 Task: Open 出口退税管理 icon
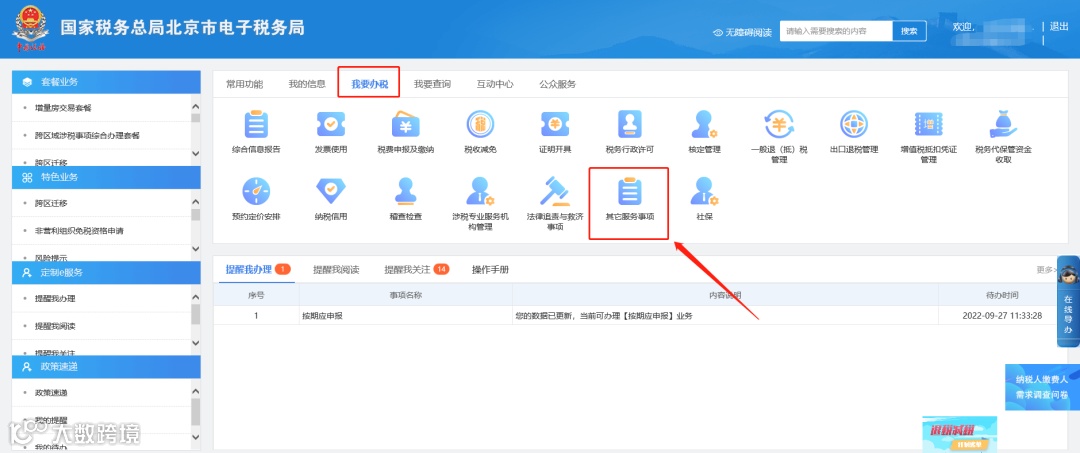[853, 125]
